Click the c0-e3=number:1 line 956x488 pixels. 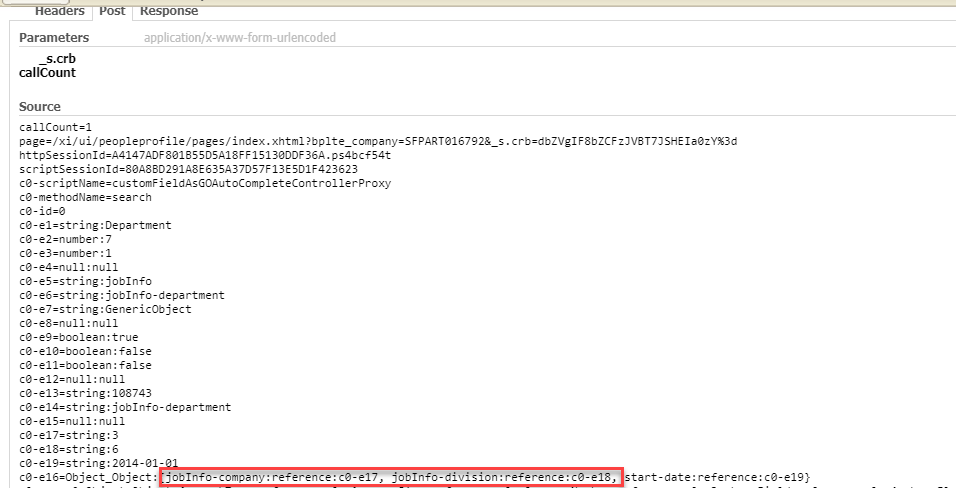pos(65,253)
